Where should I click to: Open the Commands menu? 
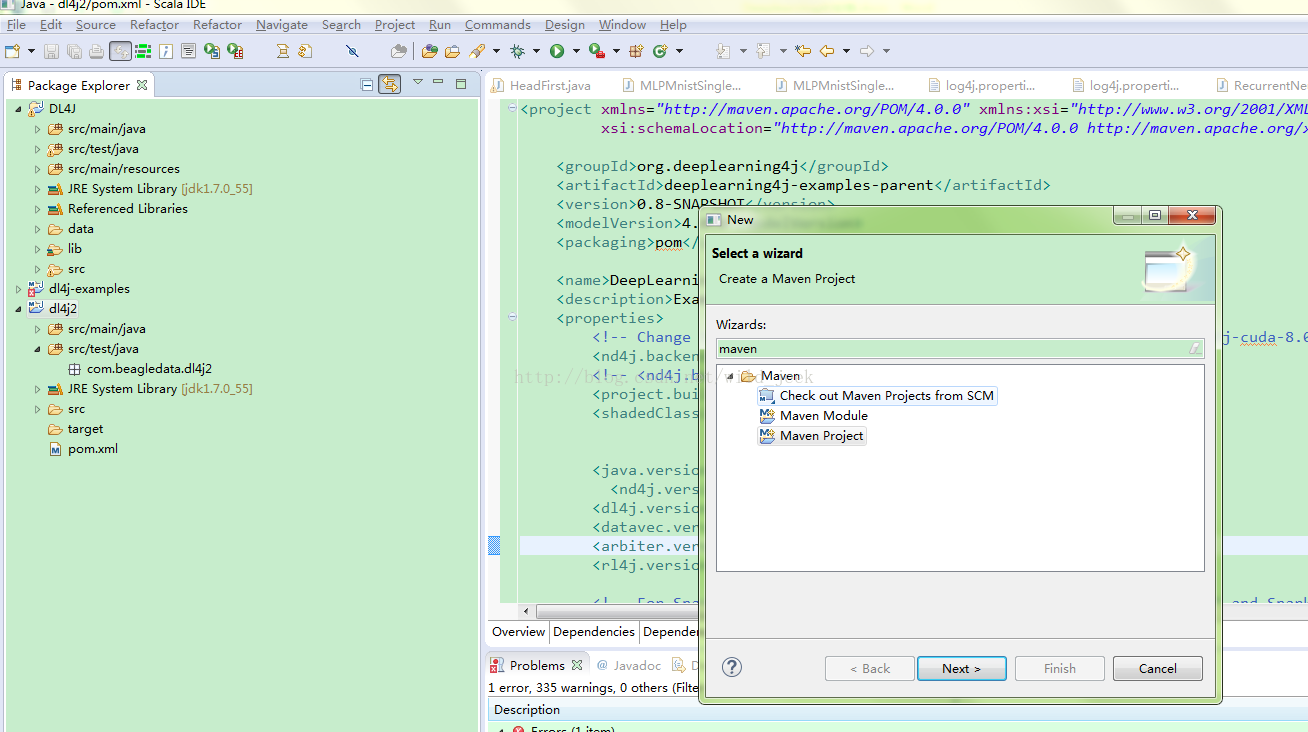pyautogui.click(x=498, y=24)
